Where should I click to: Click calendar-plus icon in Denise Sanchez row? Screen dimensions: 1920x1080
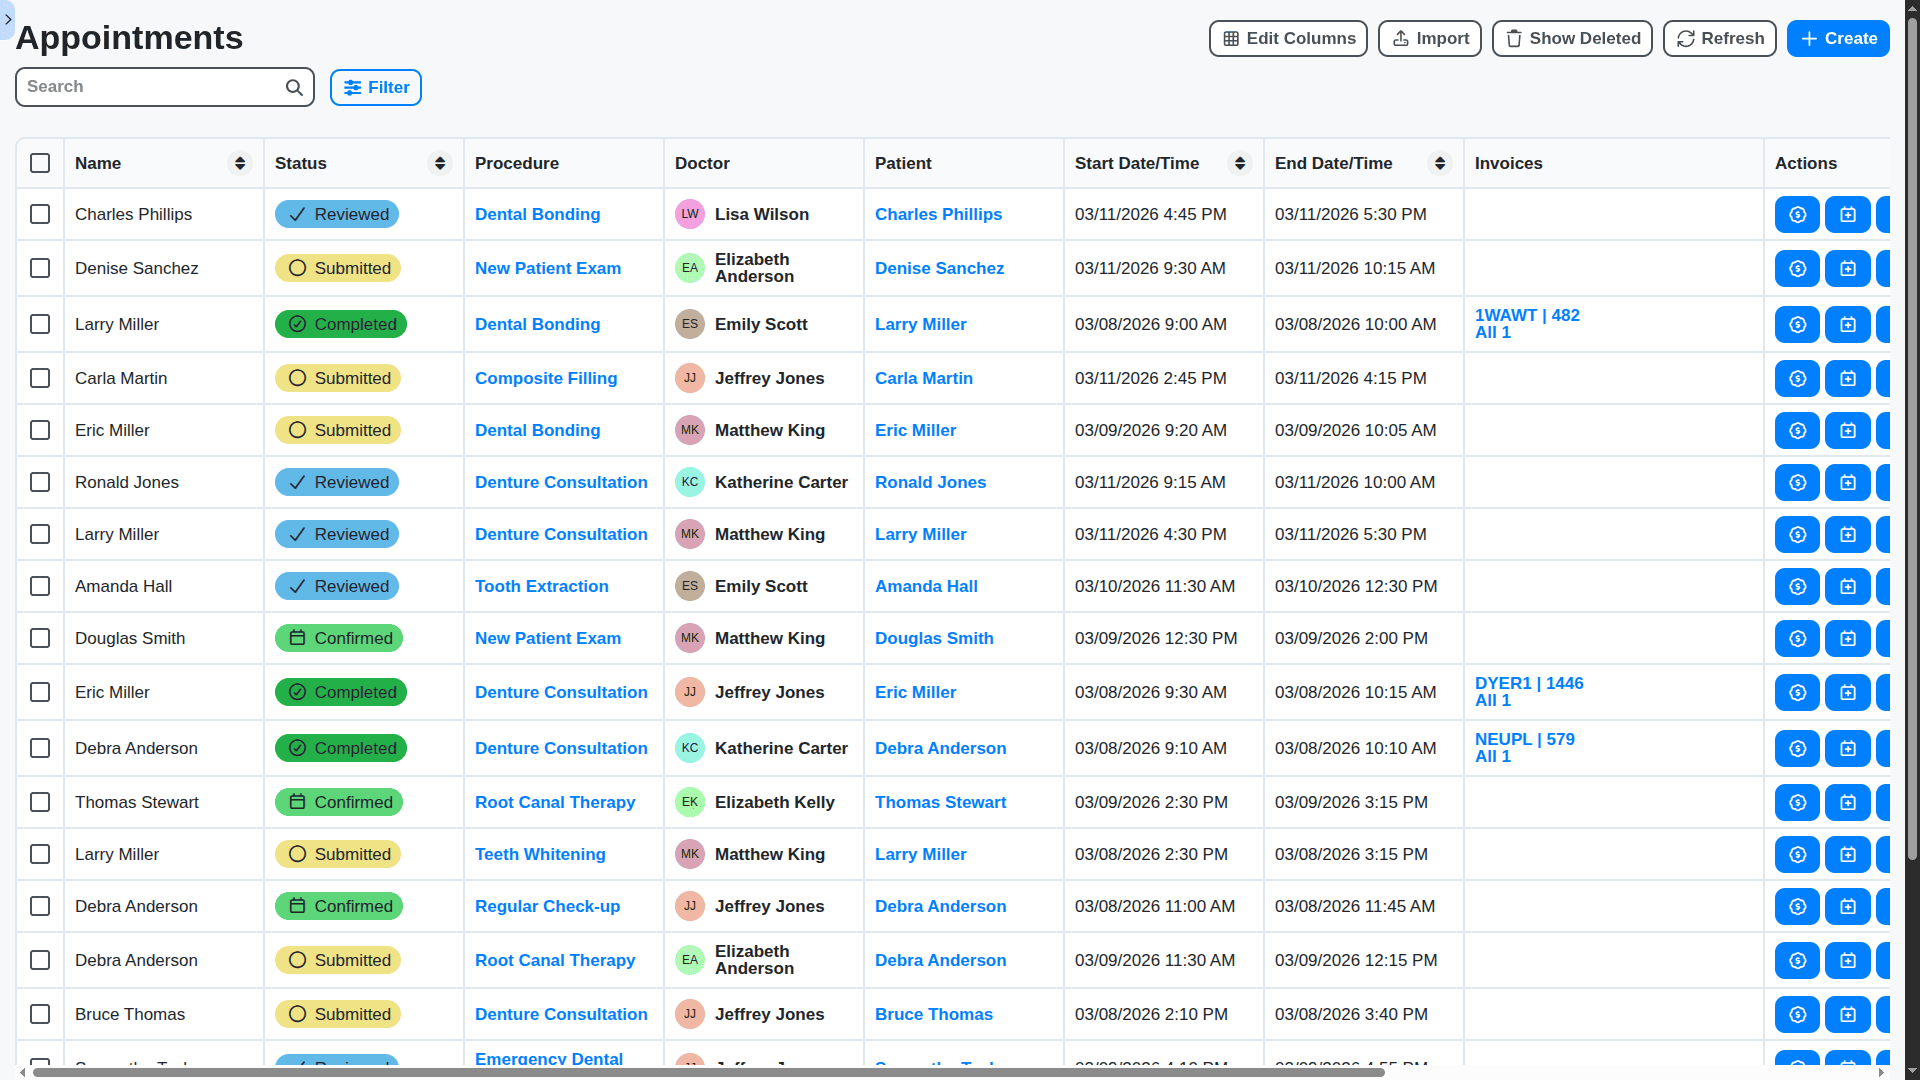click(1847, 269)
